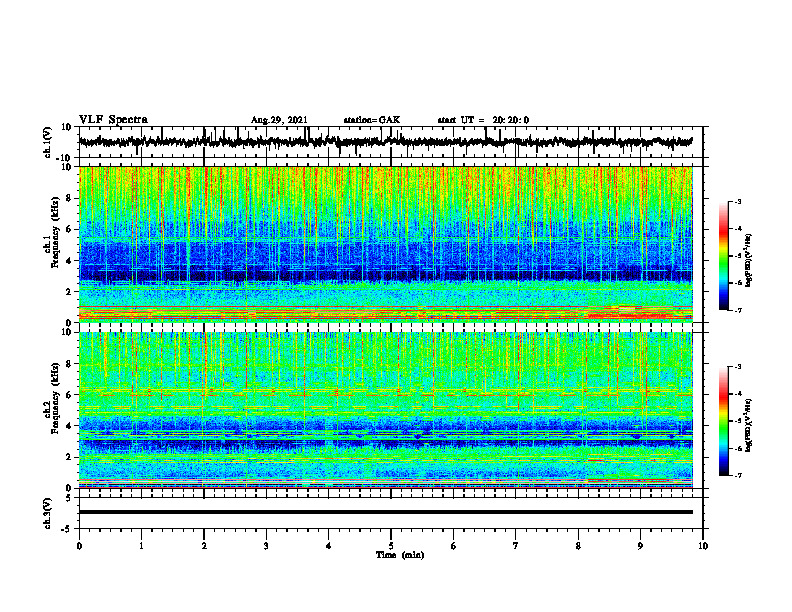The width and height of the screenshot is (792, 612).
Task: Click time axis tick label "0"
Action: point(79,546)
